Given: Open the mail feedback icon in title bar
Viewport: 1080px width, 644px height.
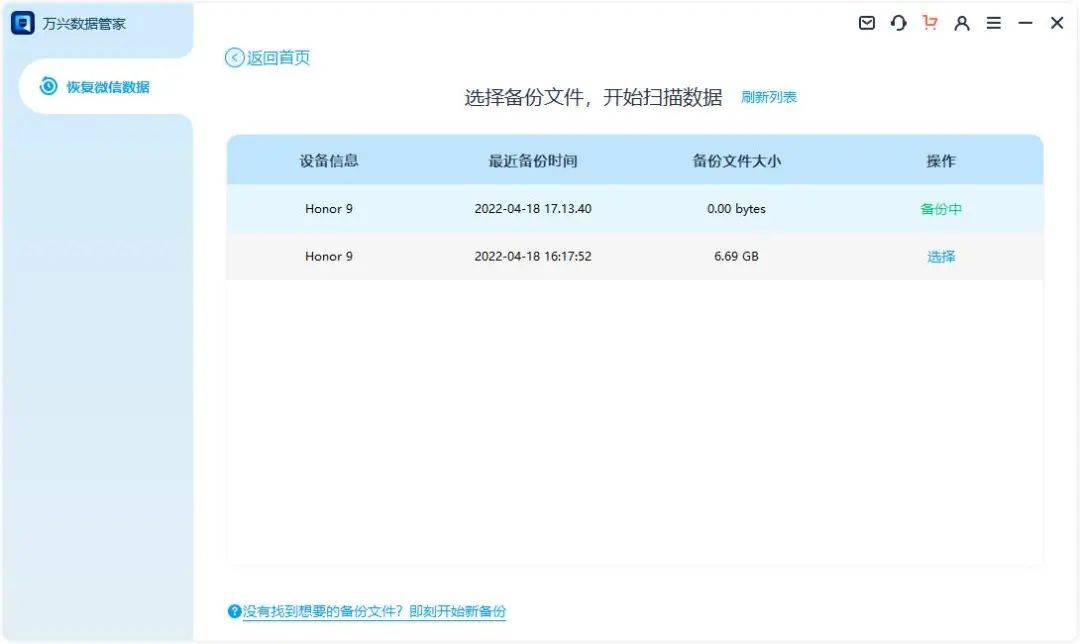Looking at the screenshot, I should [866, 23].
